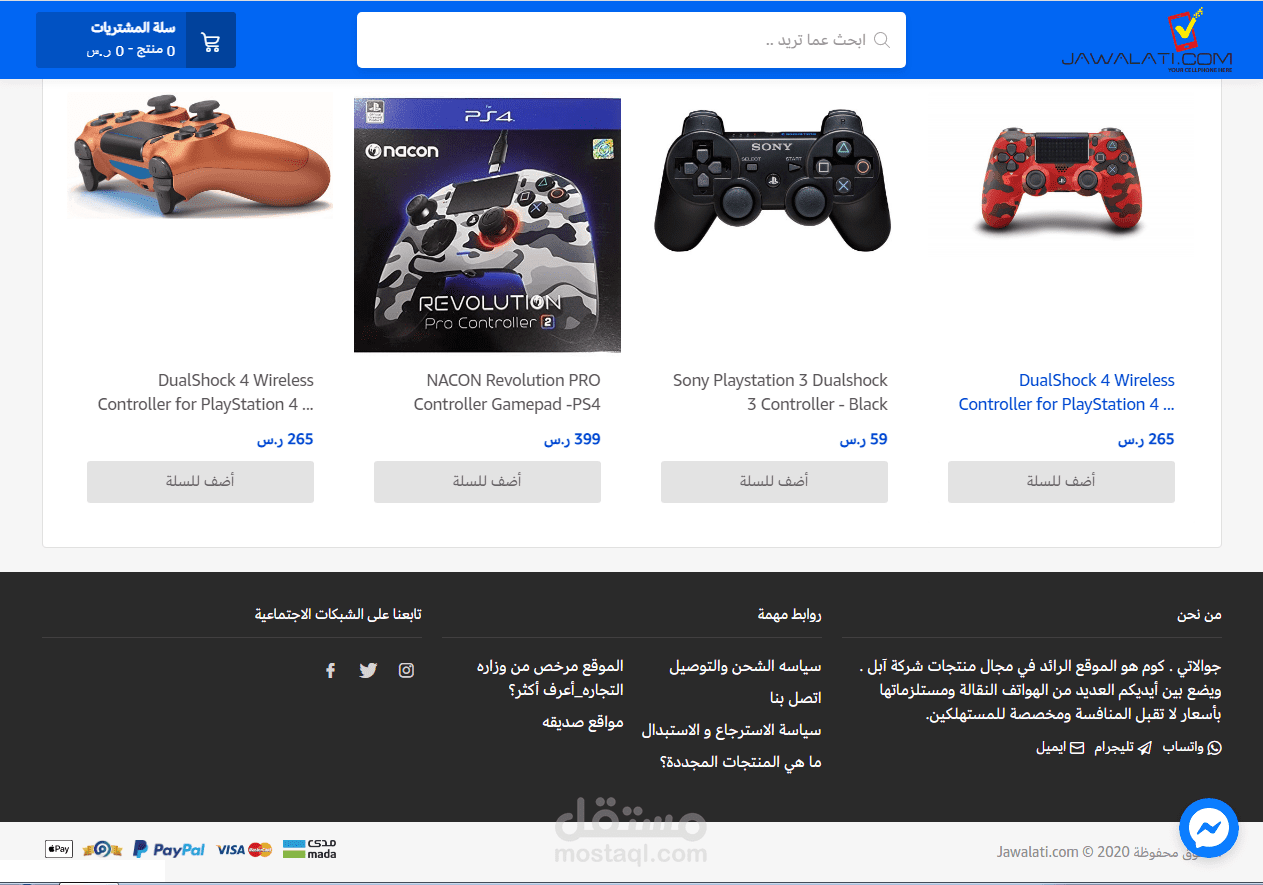Open اتصل بنا contact link
The image size is (1263, 885).
[796, 698]
